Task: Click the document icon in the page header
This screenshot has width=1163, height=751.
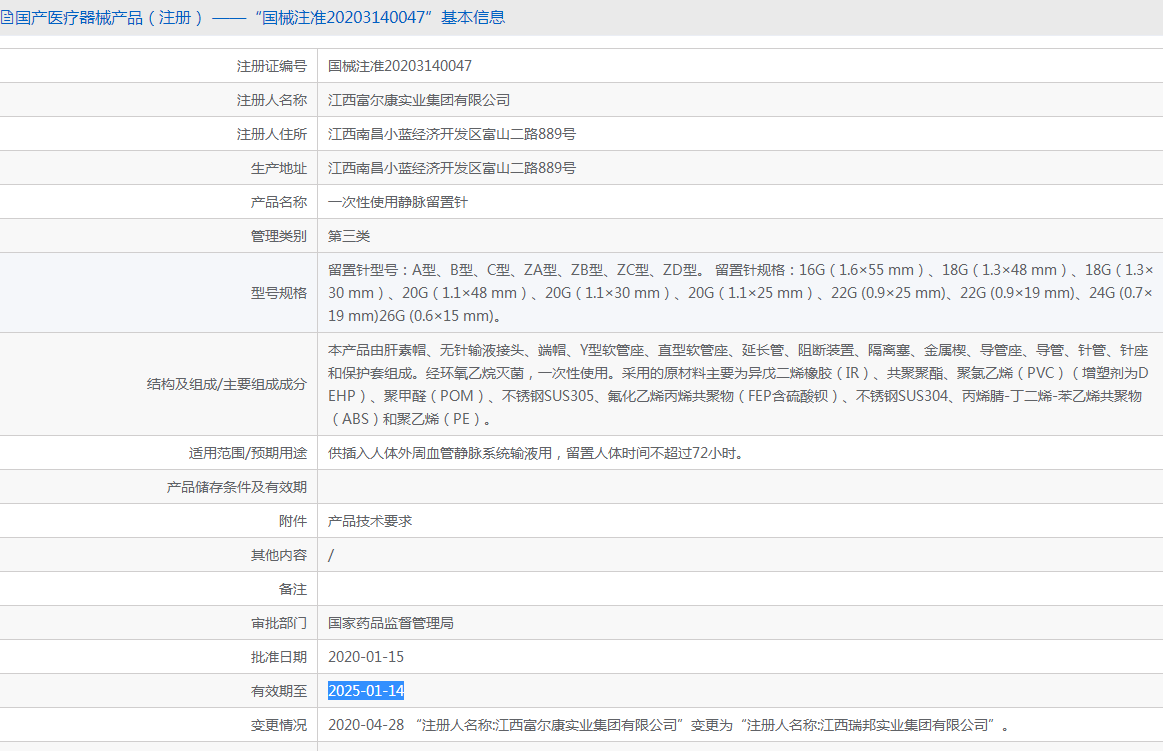Action: (7, 17)
